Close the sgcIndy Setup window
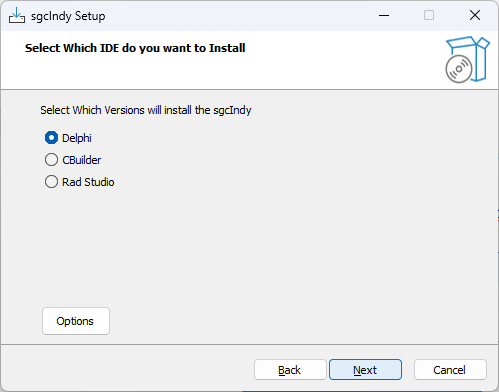Screen dimensions: 499x392 pyautogui.click(x=475, y=15)
